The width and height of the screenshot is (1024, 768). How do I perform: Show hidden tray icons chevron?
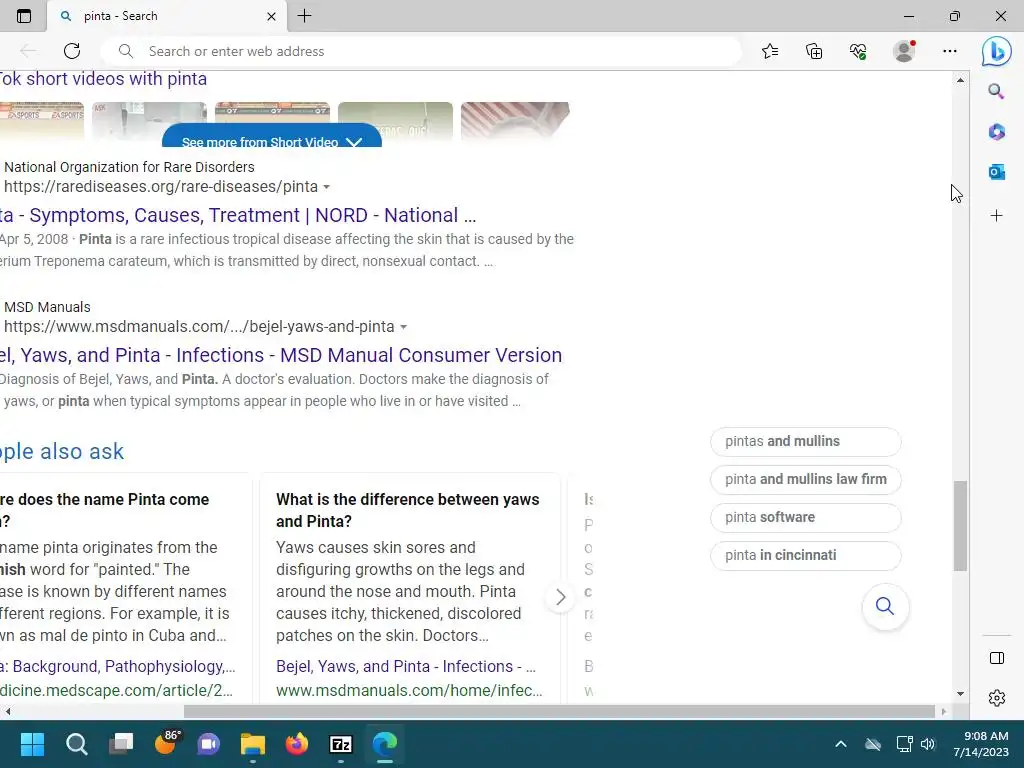[840, 744]
